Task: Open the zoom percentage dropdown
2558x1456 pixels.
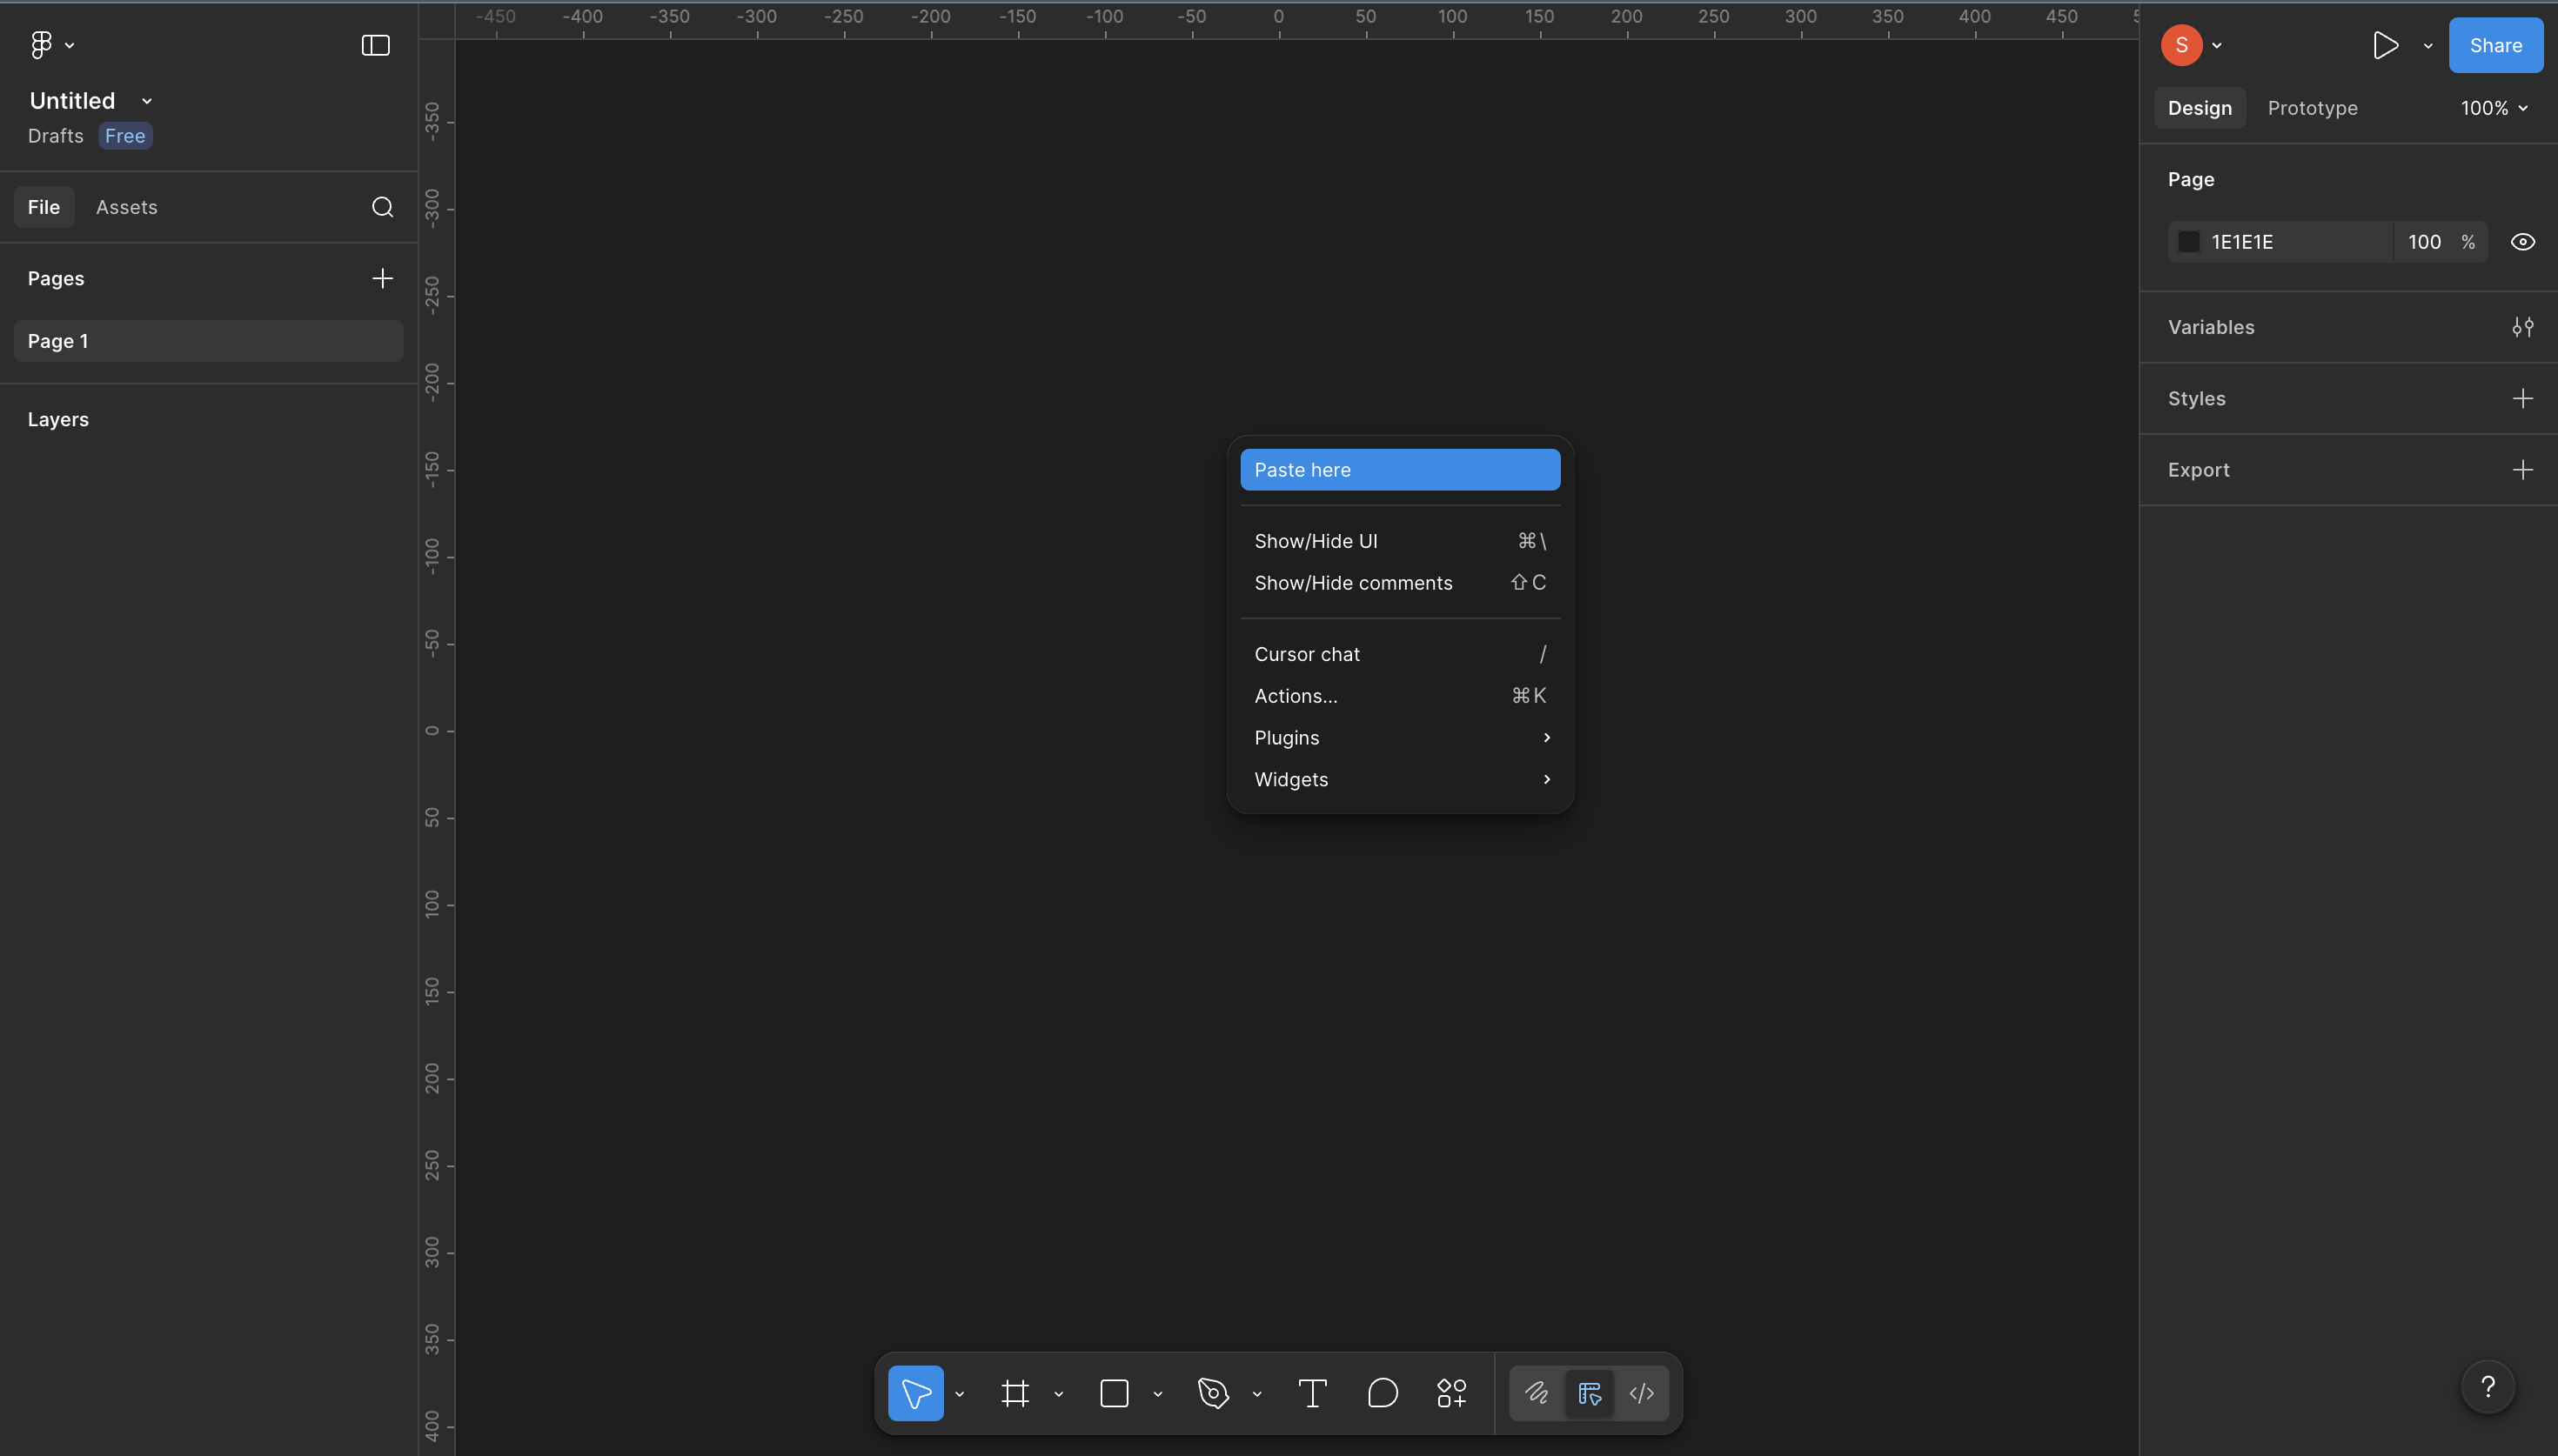Action: [2492, 108]
